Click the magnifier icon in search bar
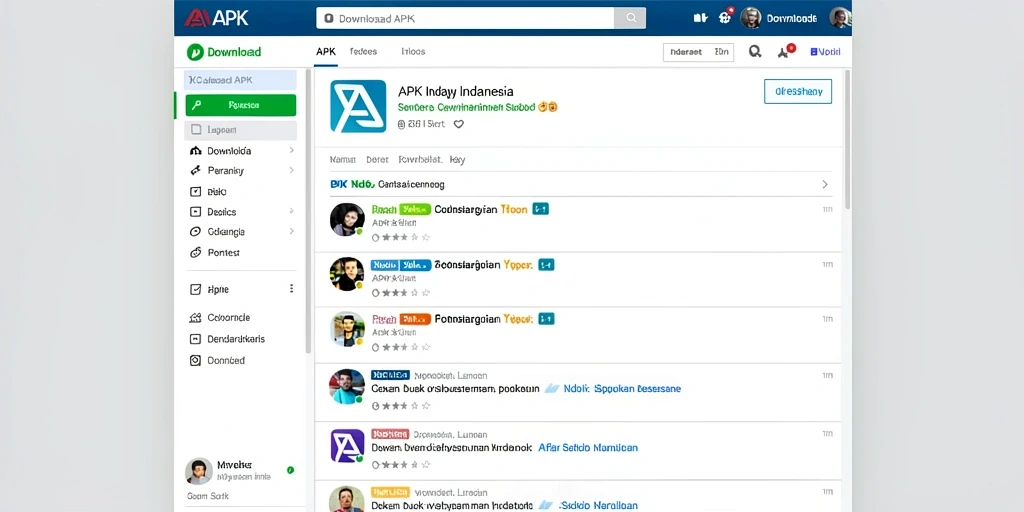The image size is (1024, 512). pos(630,18)
